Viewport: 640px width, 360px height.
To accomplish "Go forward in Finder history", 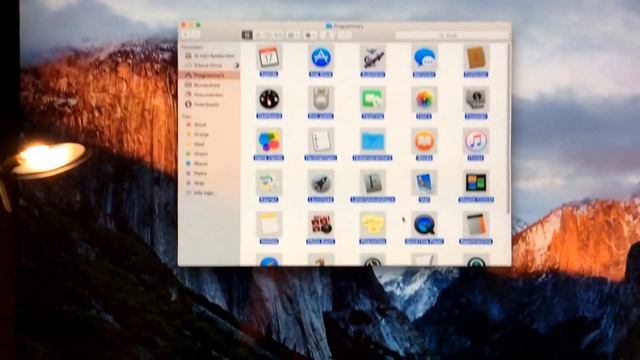I will (x=196, y=35).
